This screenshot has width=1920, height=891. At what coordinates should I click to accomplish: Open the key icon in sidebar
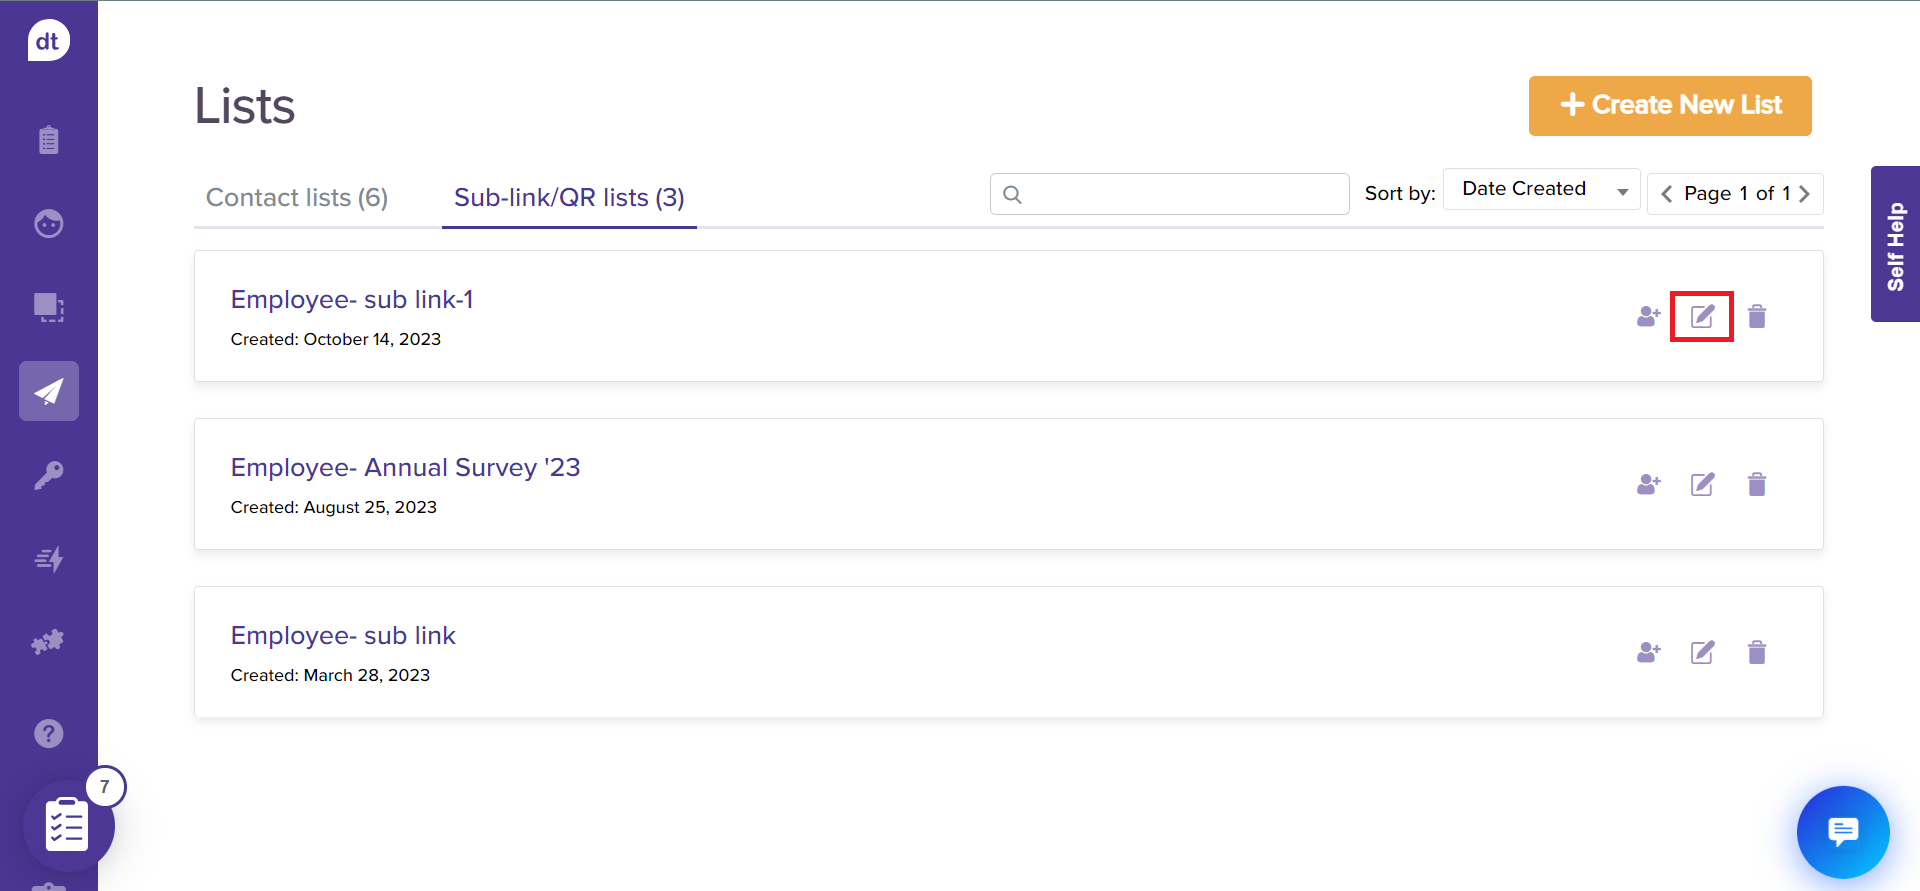pyautogui.click(x=49, y=475)
